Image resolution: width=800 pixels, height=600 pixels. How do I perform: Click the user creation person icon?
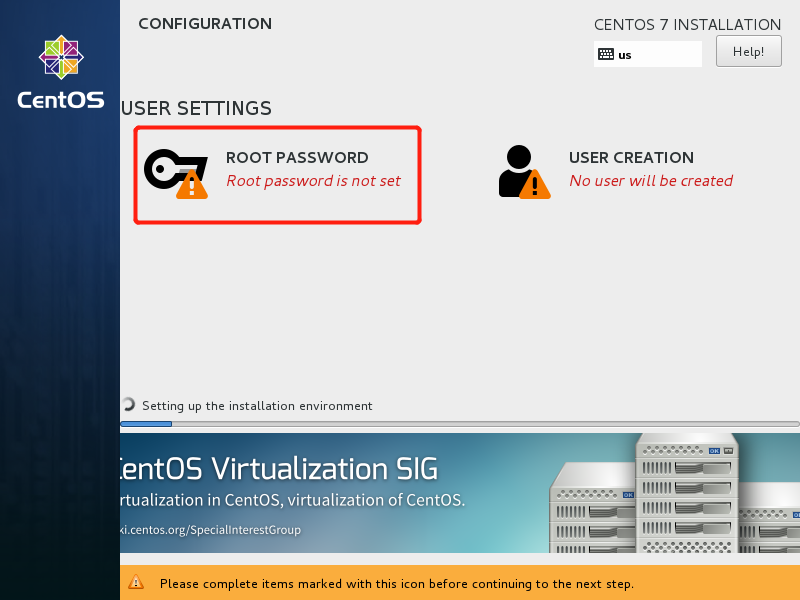click(x=524, y=172)
